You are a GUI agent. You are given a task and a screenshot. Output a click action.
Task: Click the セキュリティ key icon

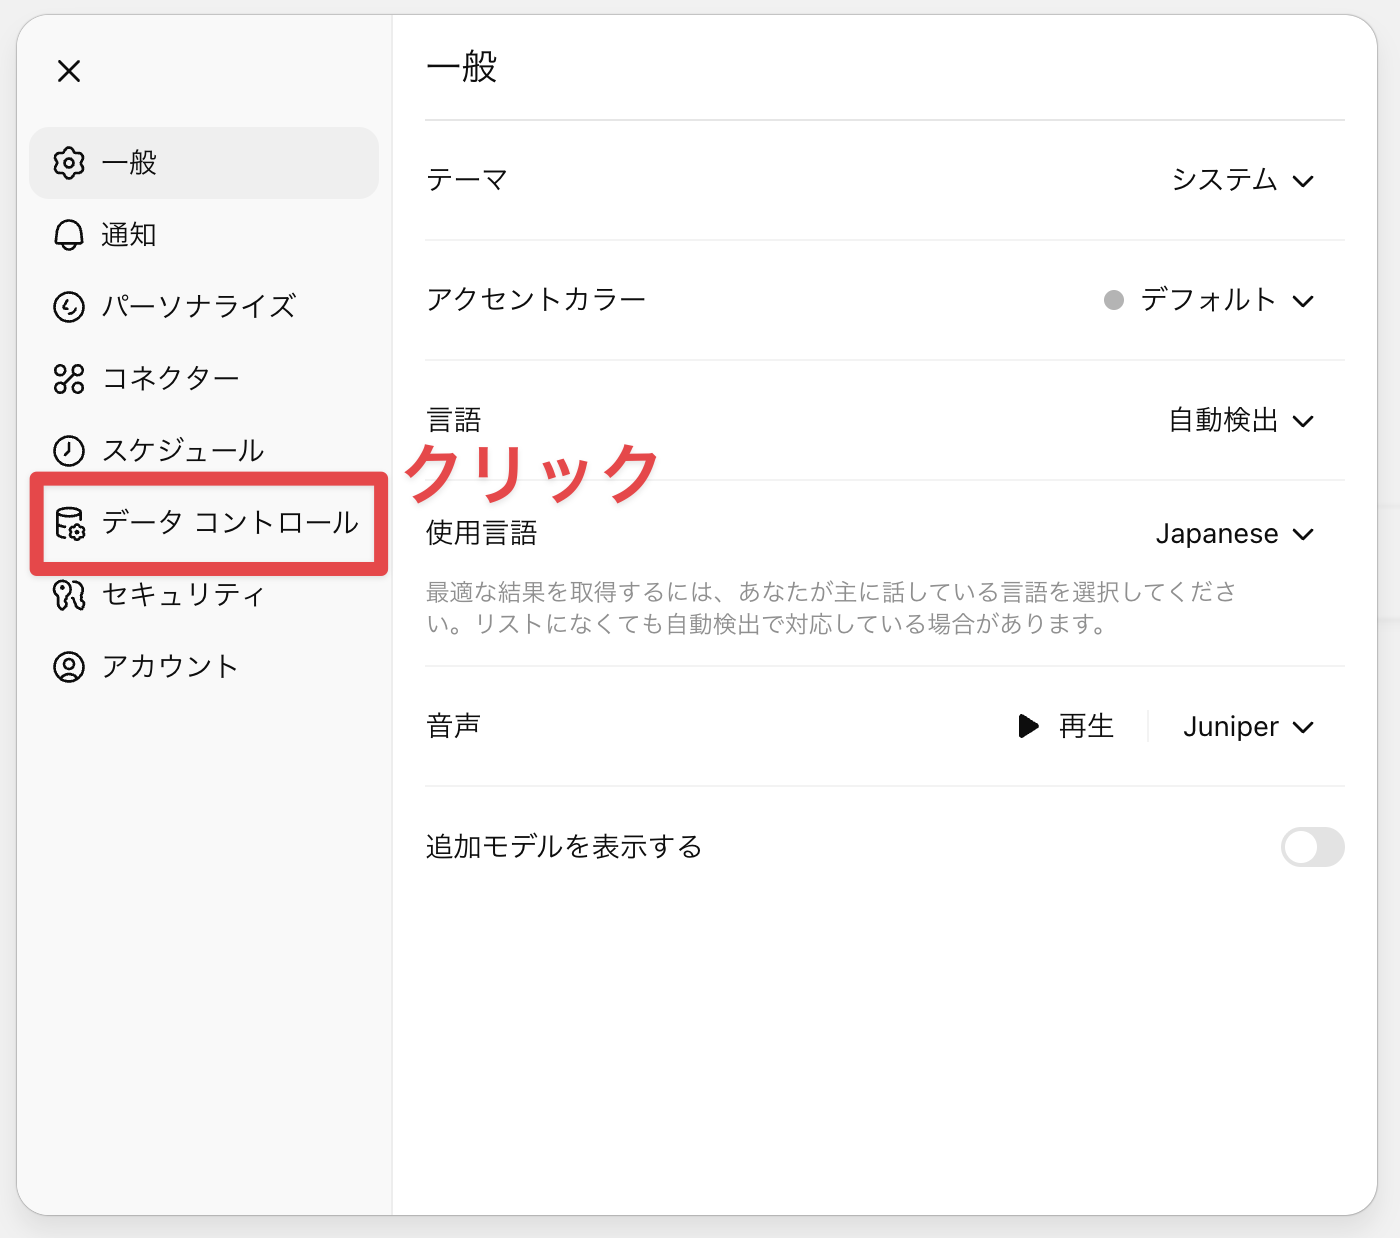point(69,595)
